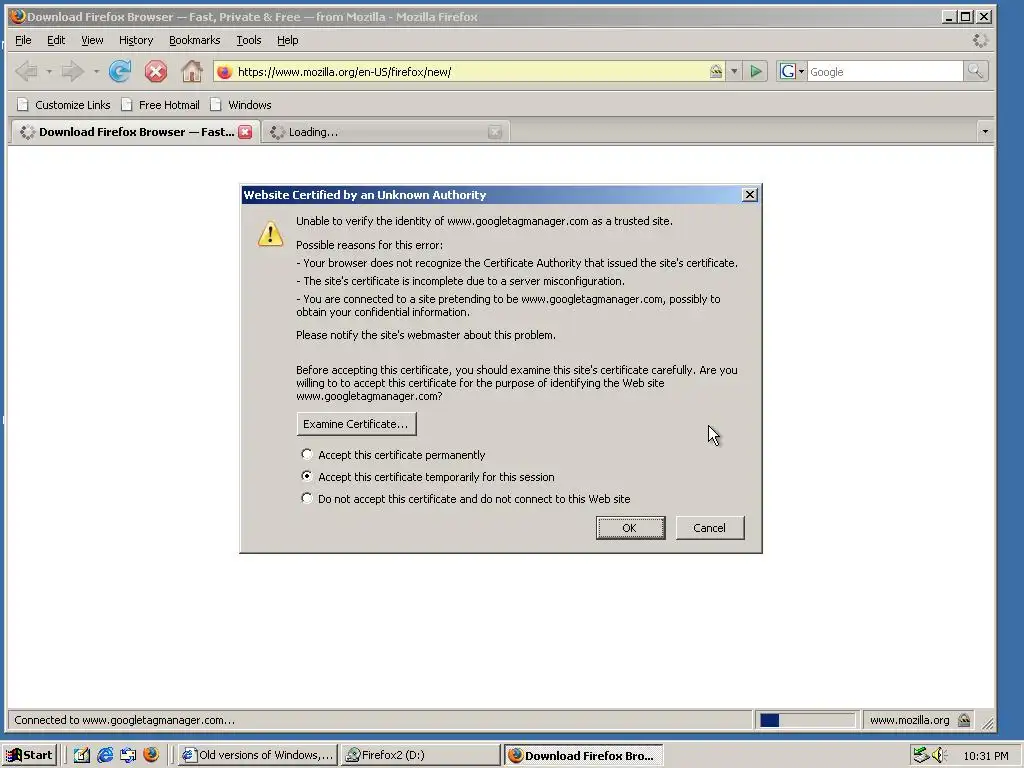The image size is (1024, 768).
Task: Open the History menu
Action: click(136, 40)
